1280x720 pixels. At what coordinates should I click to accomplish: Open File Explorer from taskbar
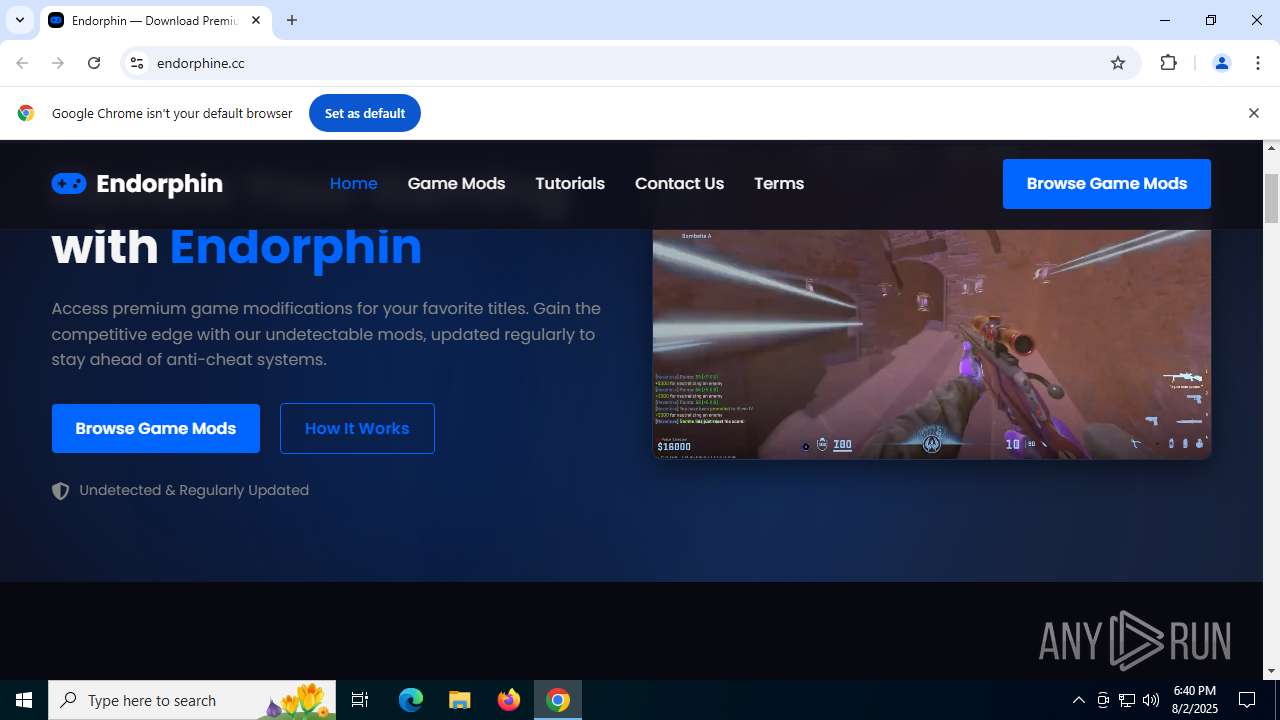[460, 700]
